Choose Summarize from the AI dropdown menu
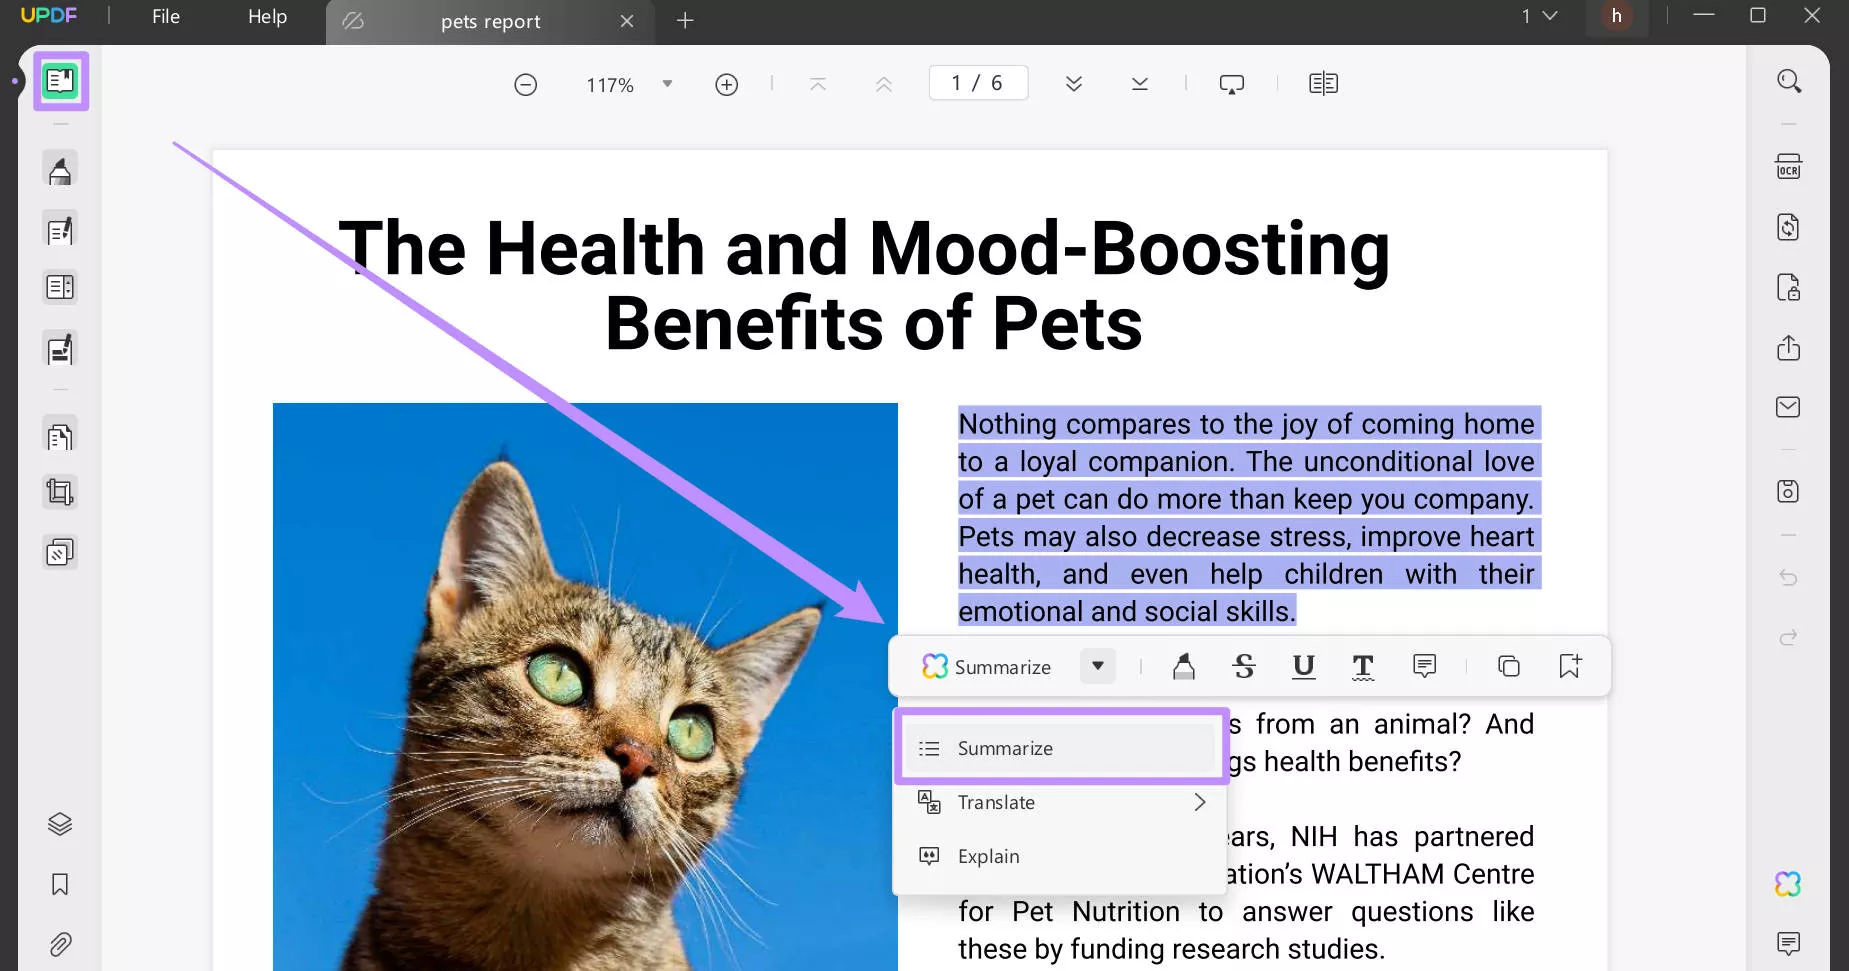This screenshot has width=1849, height=971. coord(1060,748)
